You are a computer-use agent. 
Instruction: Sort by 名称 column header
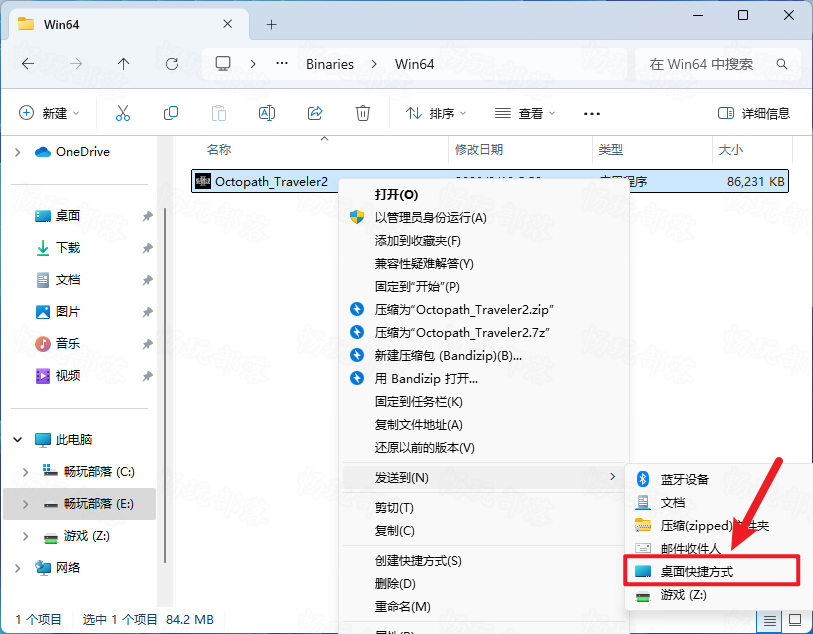219,150
